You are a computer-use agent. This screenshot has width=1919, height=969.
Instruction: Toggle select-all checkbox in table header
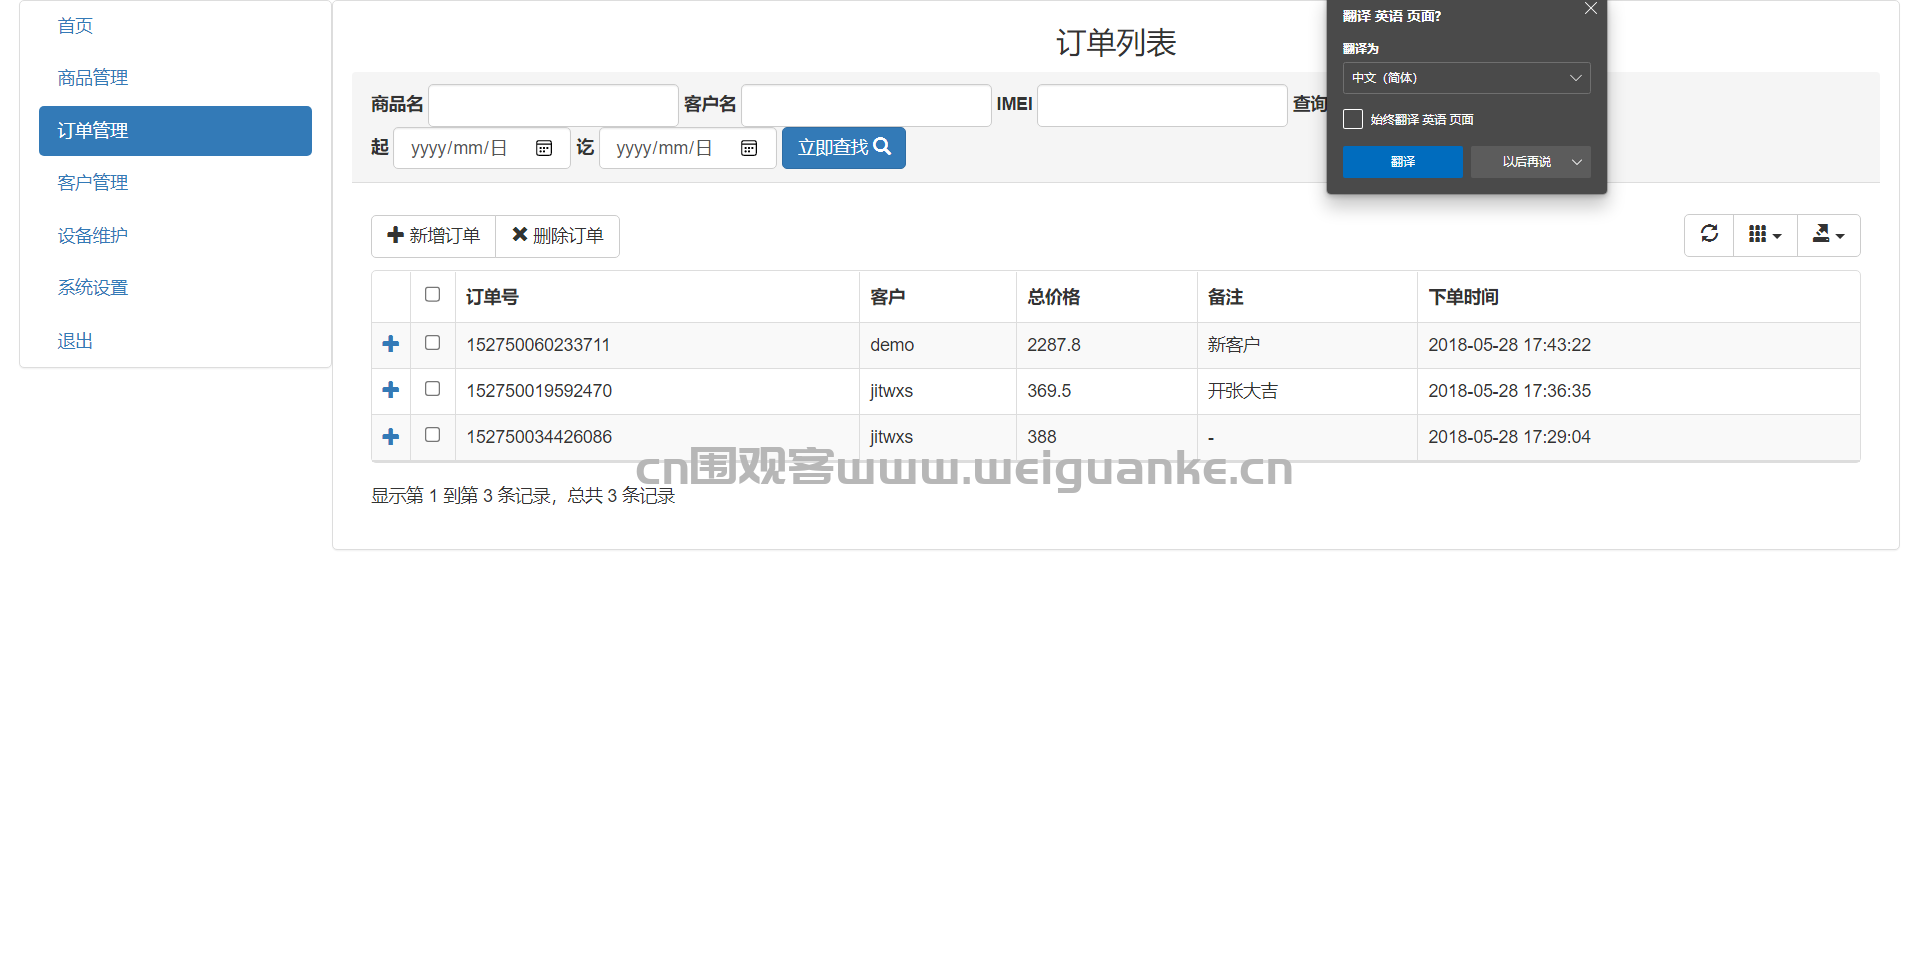point(432,294)
